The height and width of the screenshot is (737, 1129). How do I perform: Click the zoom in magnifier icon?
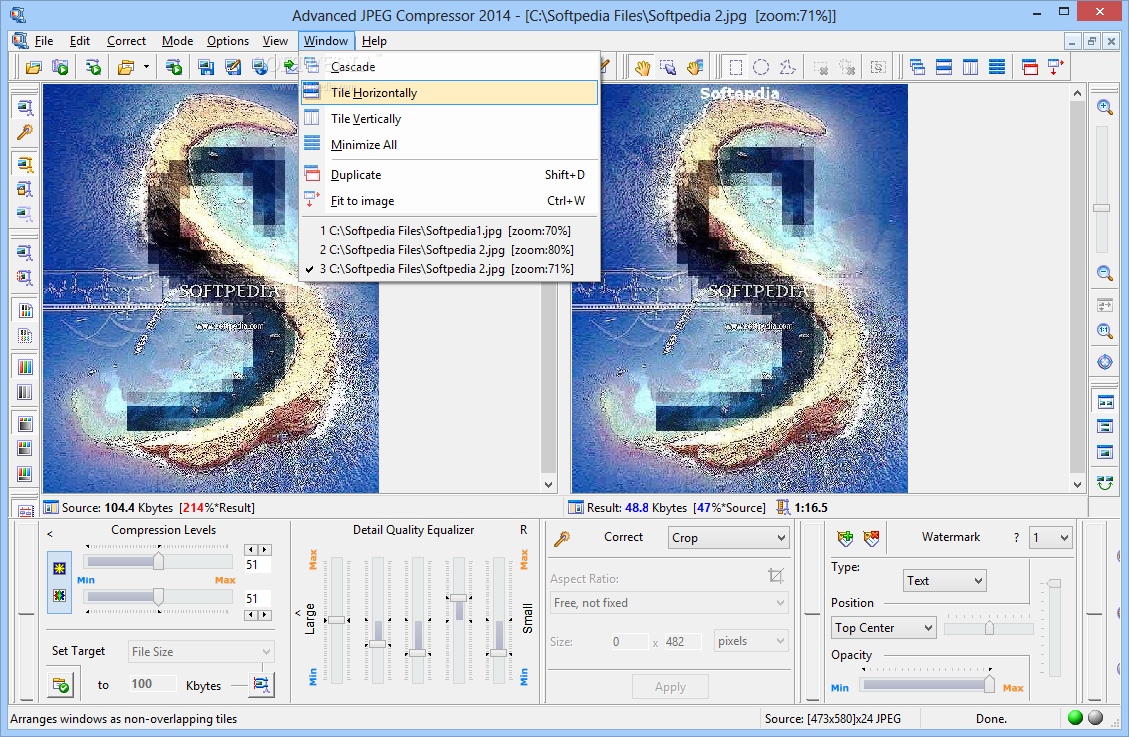click(1105, 107)
